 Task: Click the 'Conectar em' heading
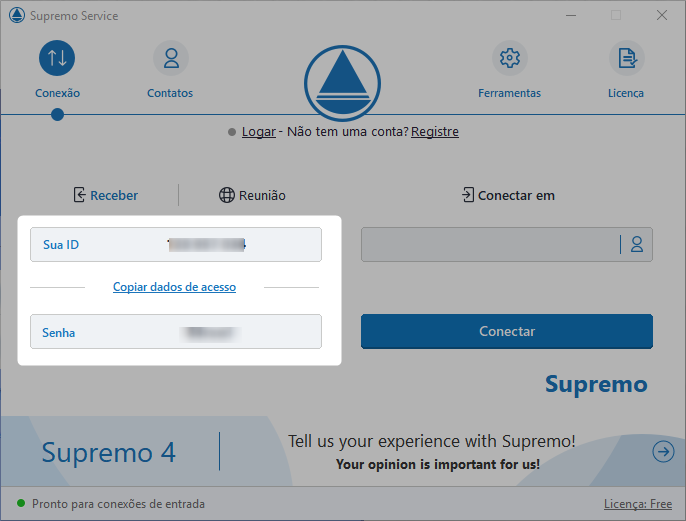pos(516,195)
